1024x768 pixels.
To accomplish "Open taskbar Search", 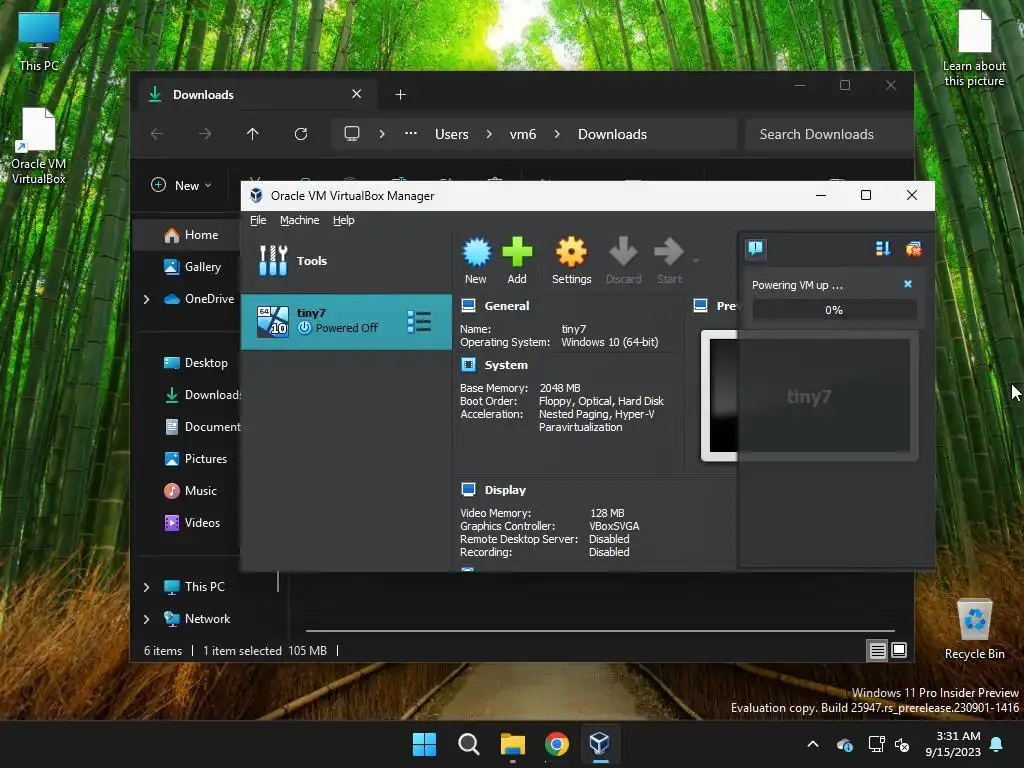I will coord(469,744).
